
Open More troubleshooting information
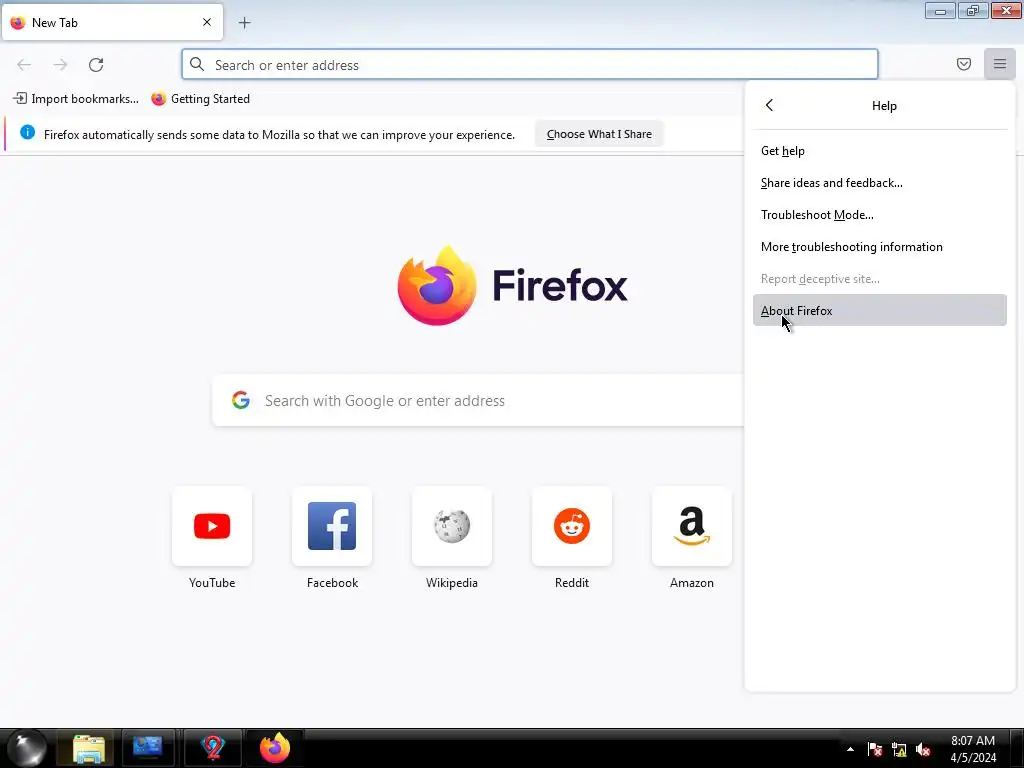879,247
